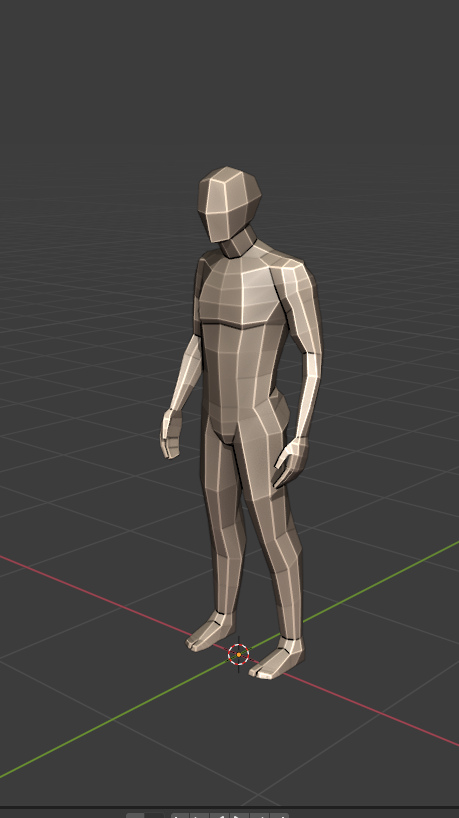Viewport: 459px width, 818px height.
Task: Click the 3D cursor at the world origin
Action: pyautogui.click(x=239, y=654)
